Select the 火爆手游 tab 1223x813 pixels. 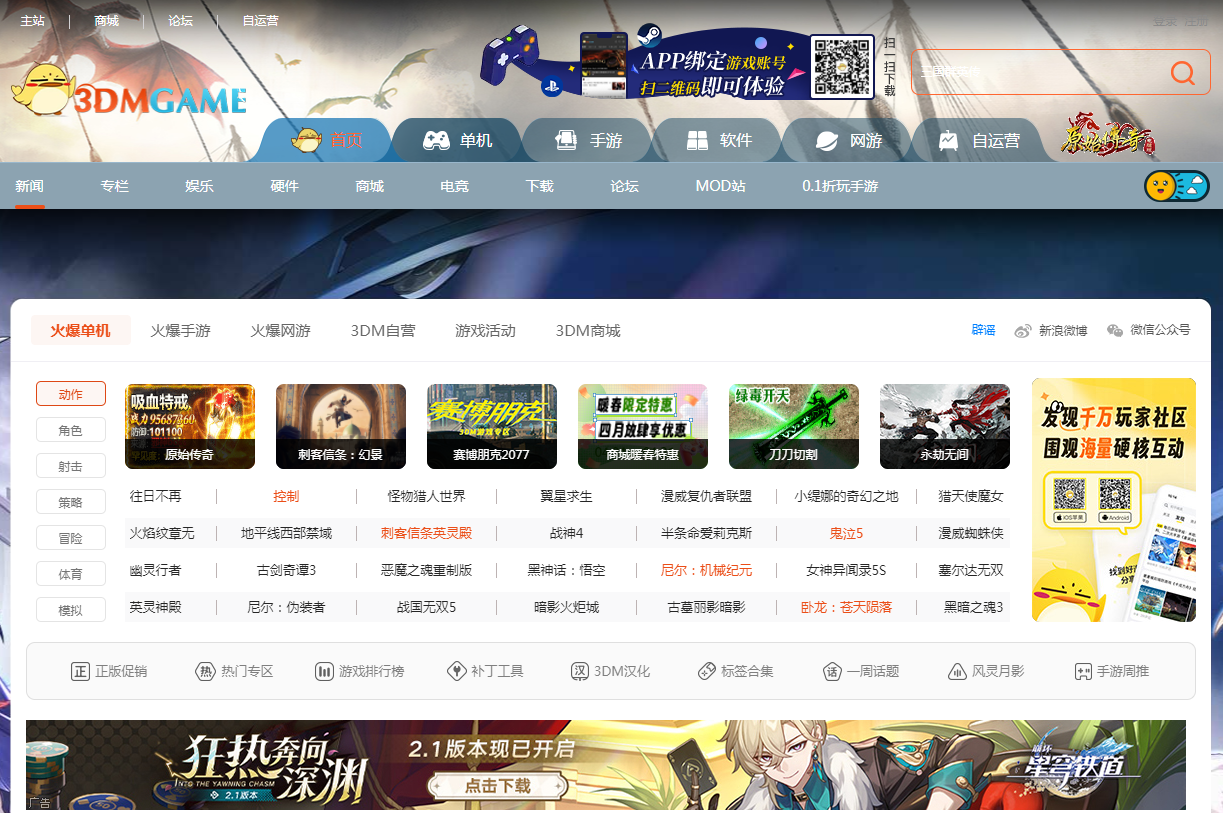point(181,331)
